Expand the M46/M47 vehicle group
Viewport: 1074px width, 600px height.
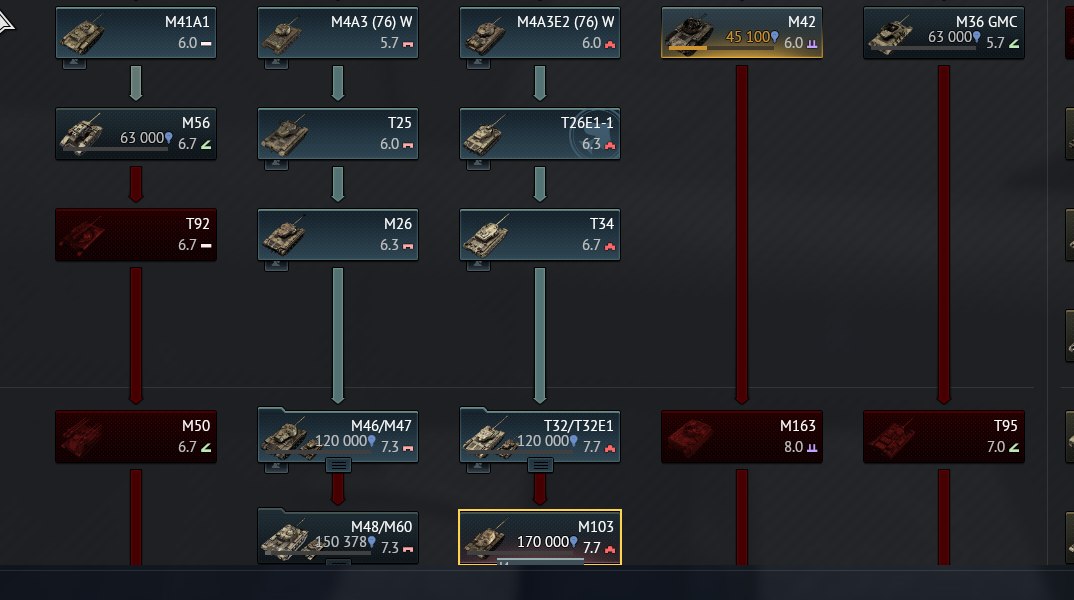point(338,466)
